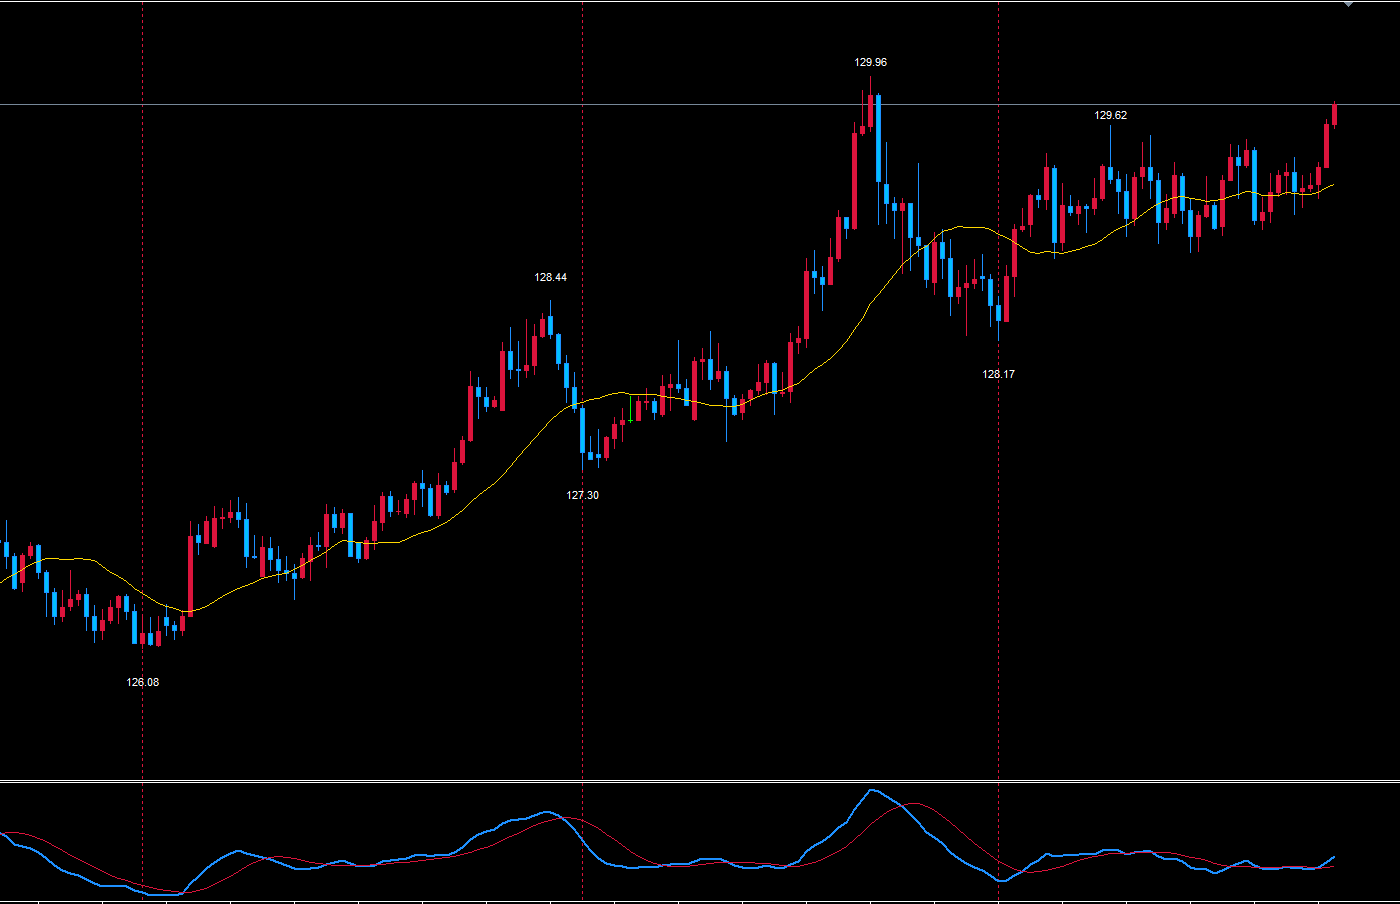The width and height of the screenshot is (1400, 904).
Task: Select the 128.17 low price label
Action: click(998, 374)
